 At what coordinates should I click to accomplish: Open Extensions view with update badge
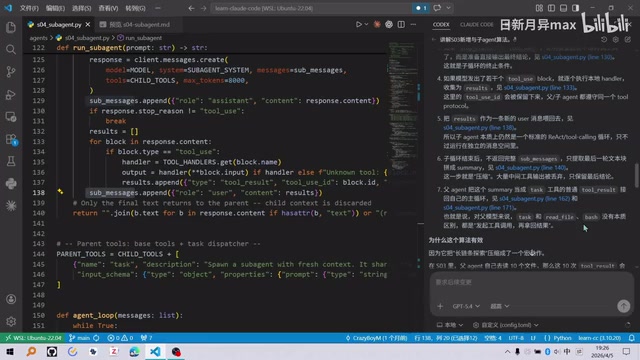[x=11, y=139]
